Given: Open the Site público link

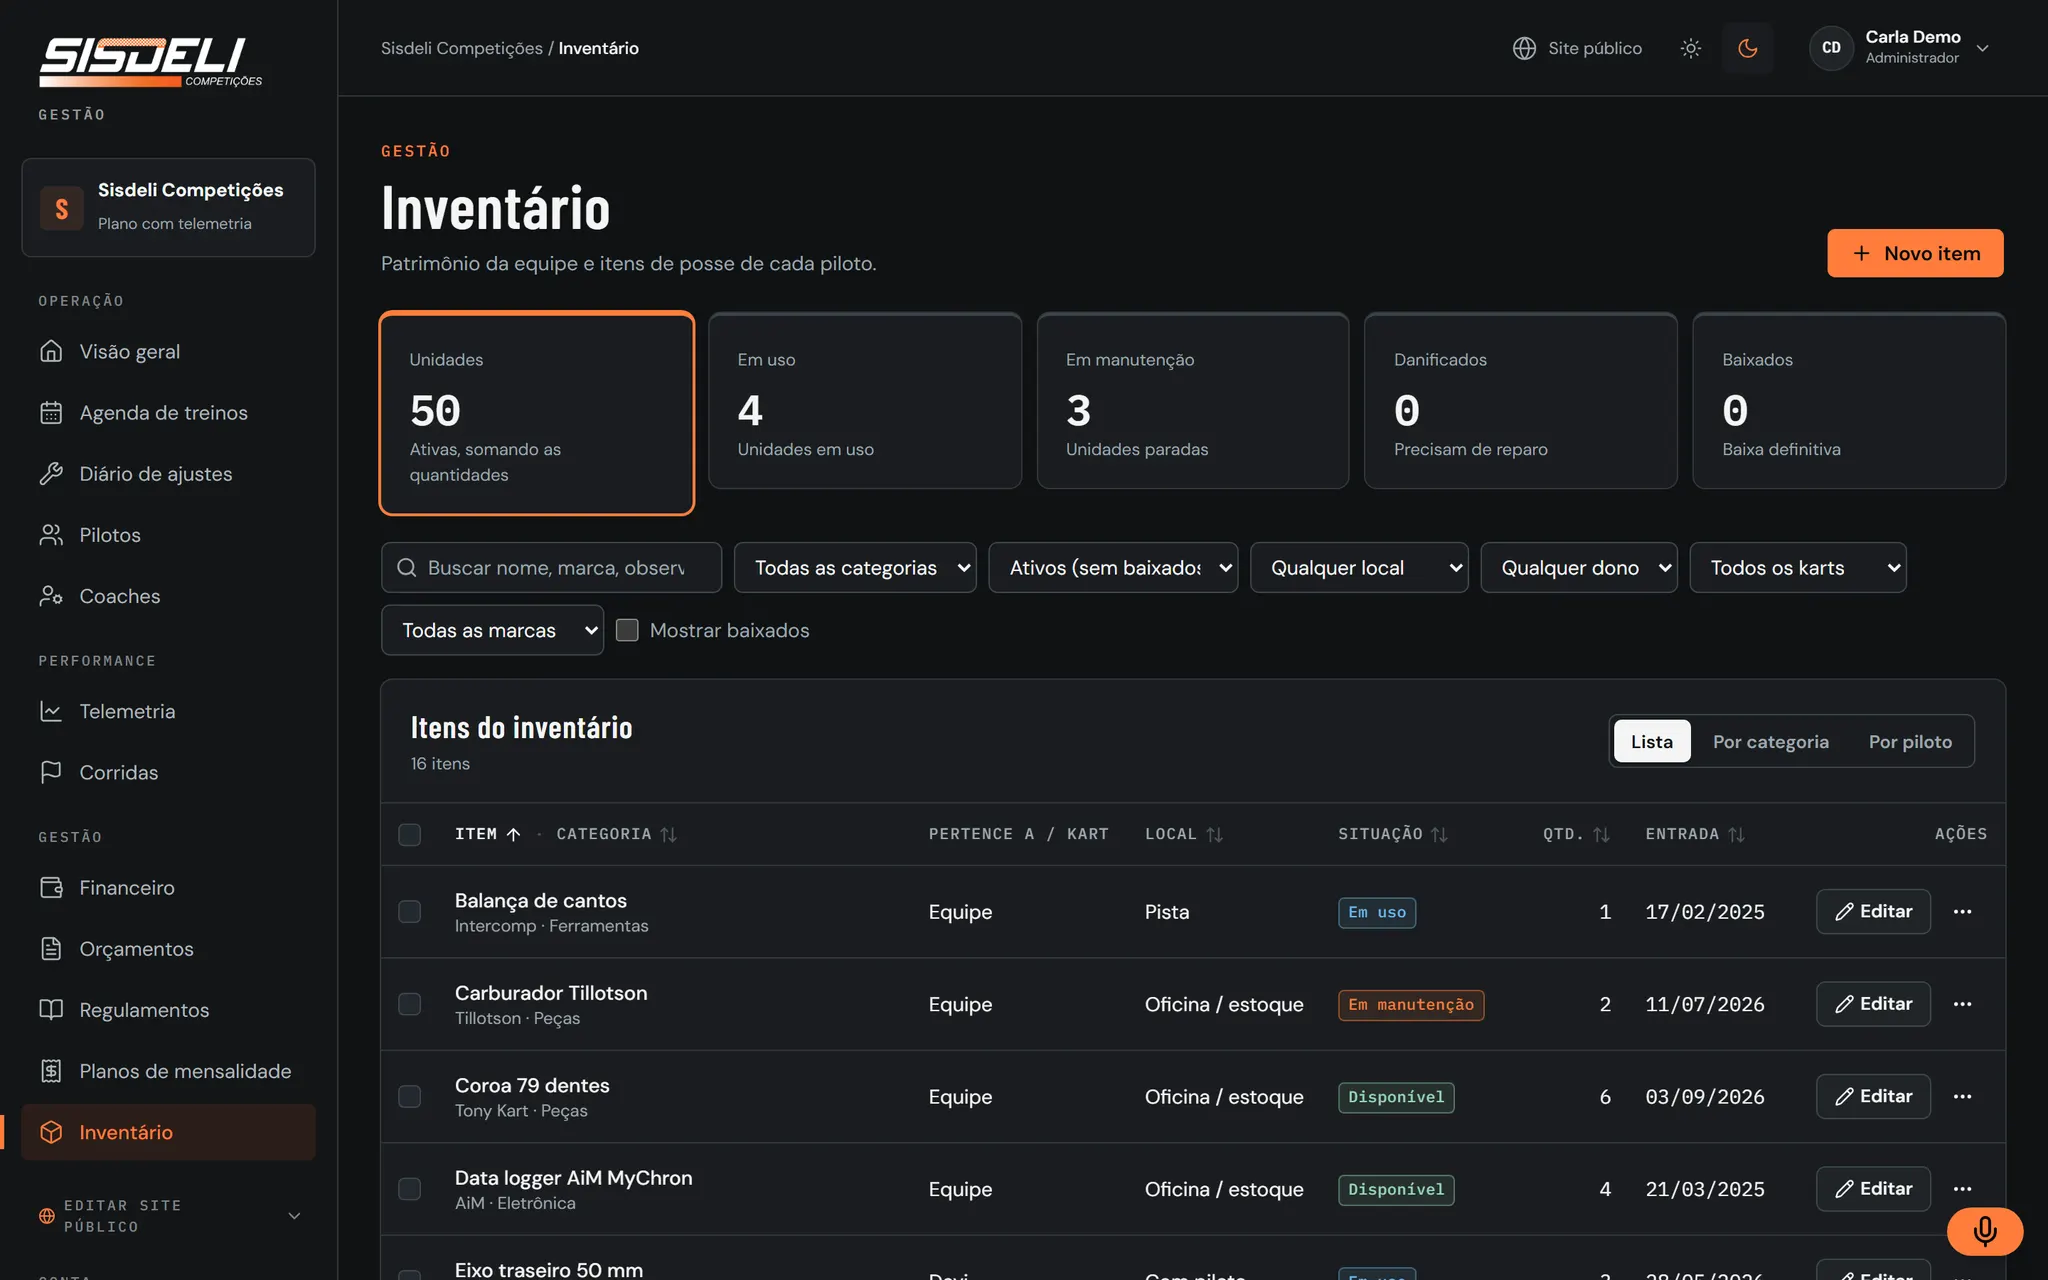Looking at the screenshot, I should coord(1577,48).
